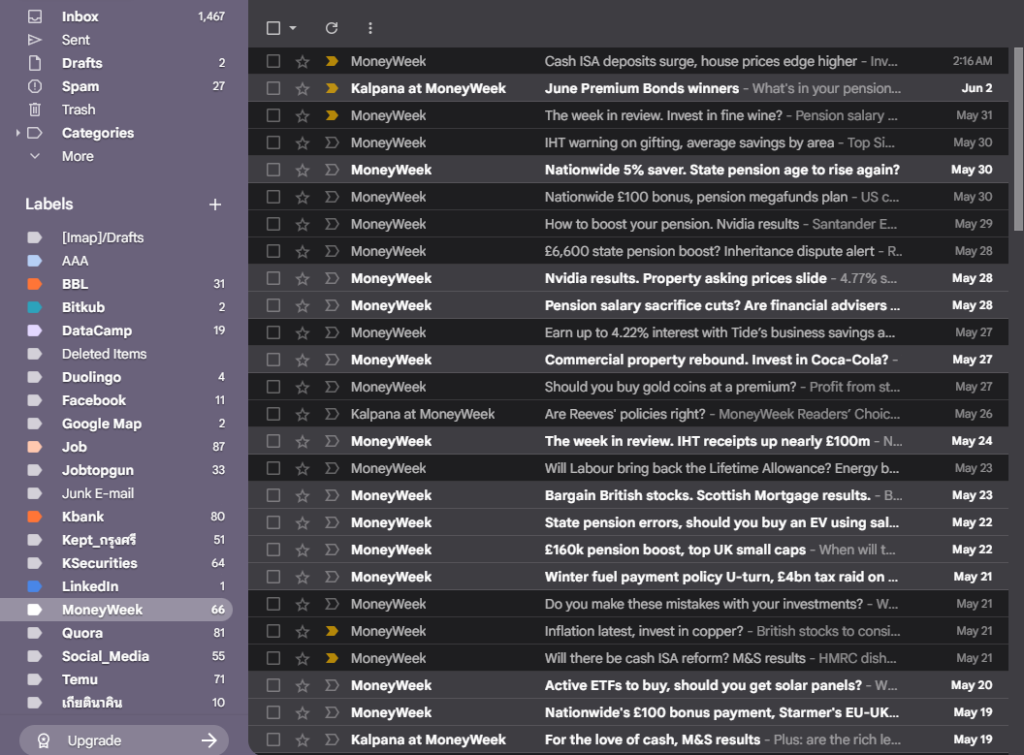Open the Temu label

click(x=116, y=680)
